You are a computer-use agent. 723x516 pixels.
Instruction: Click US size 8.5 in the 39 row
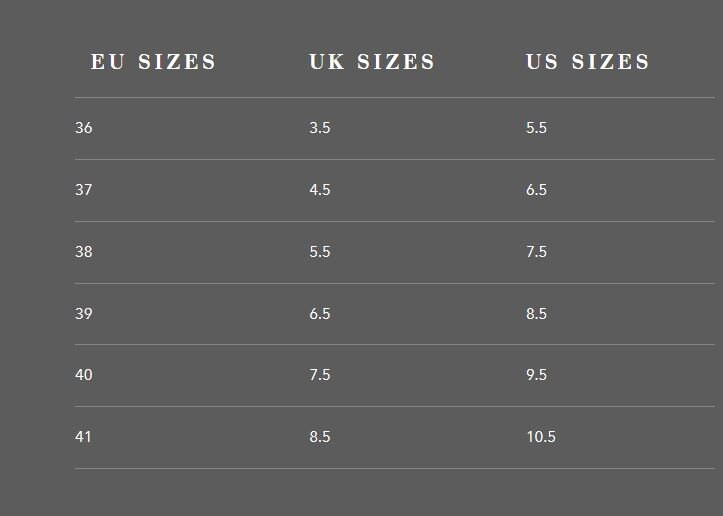(536, 314)
